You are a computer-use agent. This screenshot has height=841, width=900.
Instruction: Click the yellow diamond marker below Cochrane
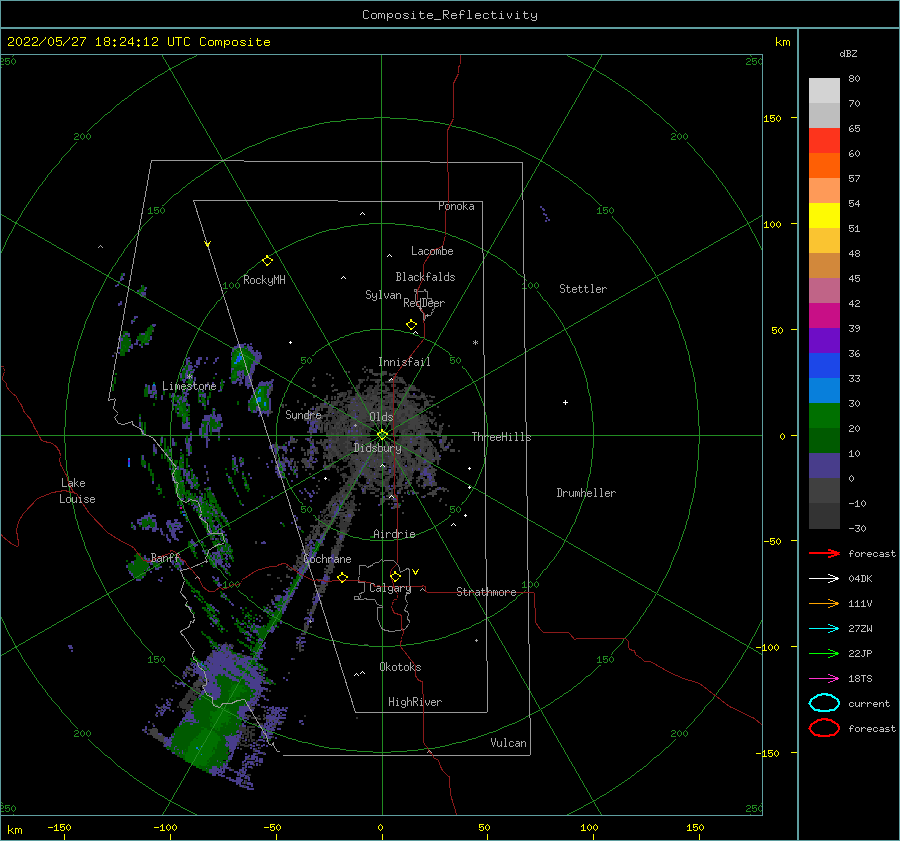click(x=343, y=577)
